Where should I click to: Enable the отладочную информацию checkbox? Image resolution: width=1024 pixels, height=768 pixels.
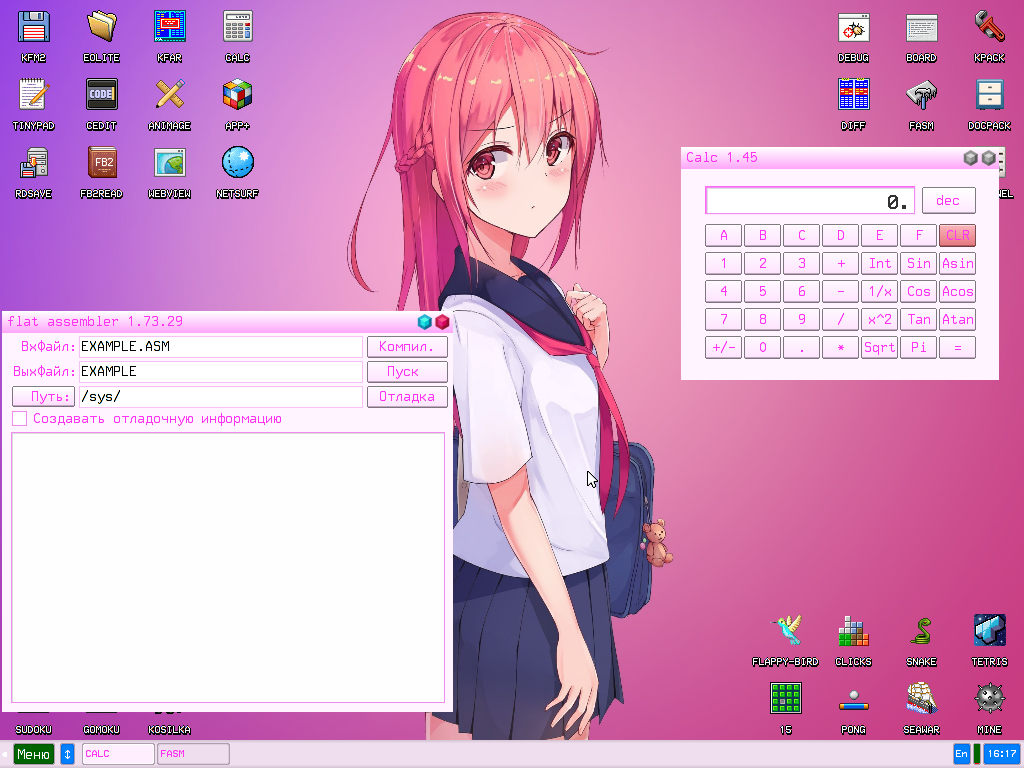(x=19, y=418)
